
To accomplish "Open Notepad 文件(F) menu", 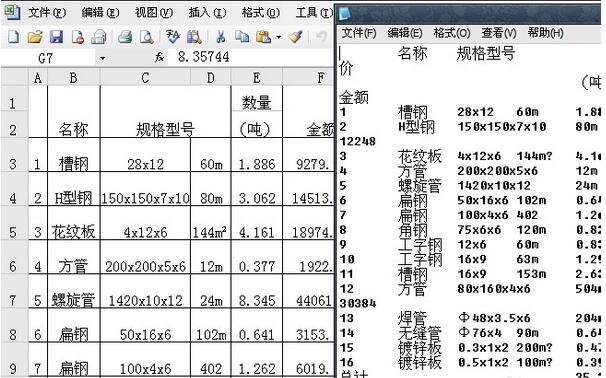I will pyautogui.click(x=359, y=33).
